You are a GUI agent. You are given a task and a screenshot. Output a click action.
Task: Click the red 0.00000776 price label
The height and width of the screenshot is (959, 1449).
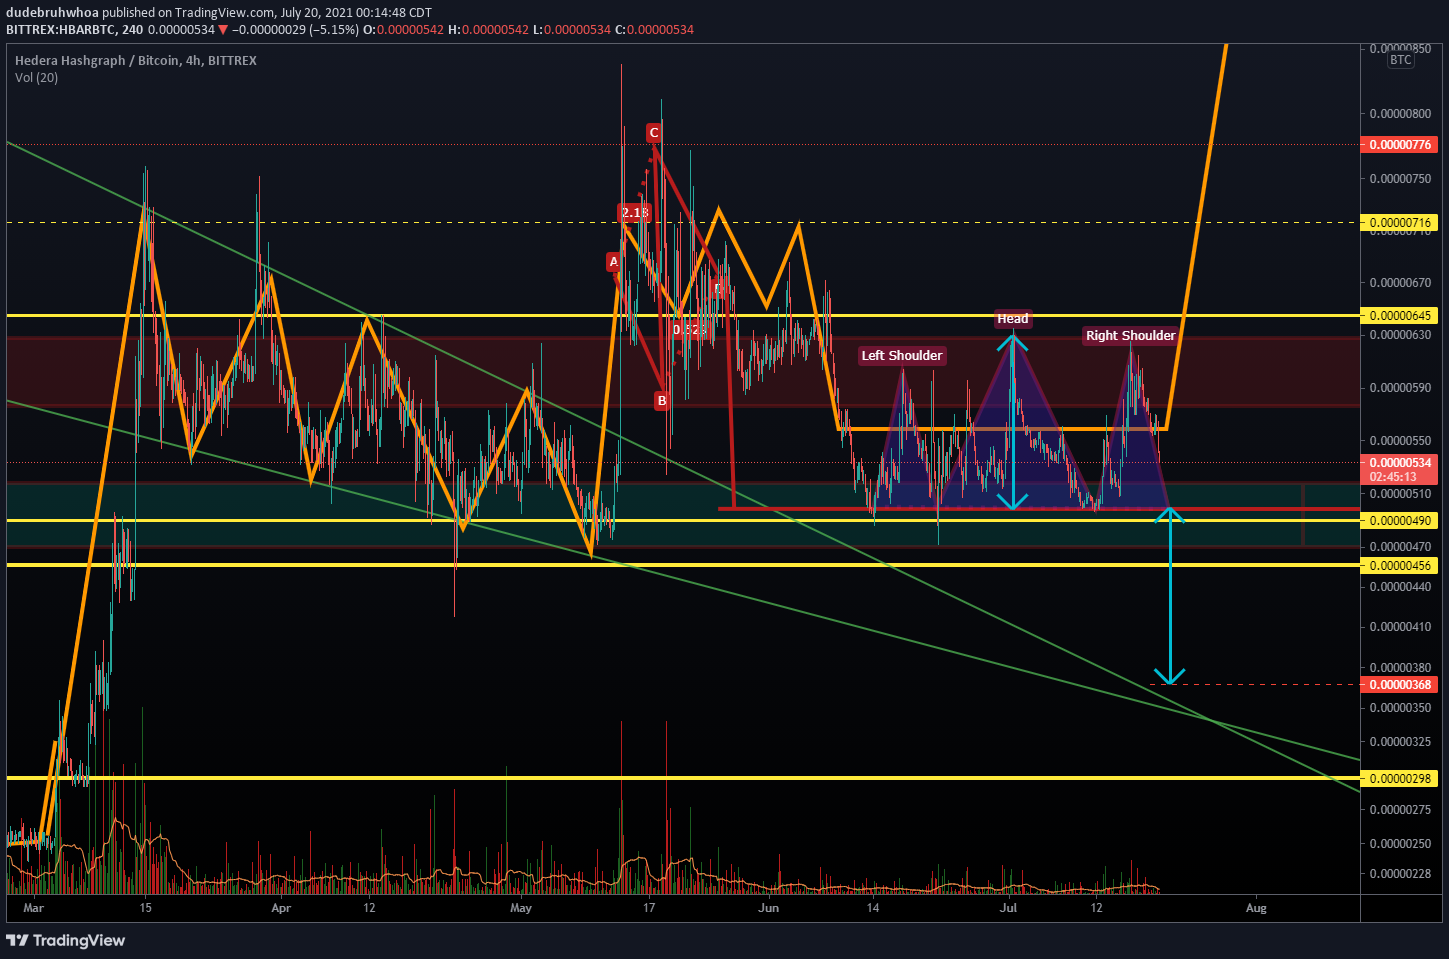click(x=1400, y=145)
